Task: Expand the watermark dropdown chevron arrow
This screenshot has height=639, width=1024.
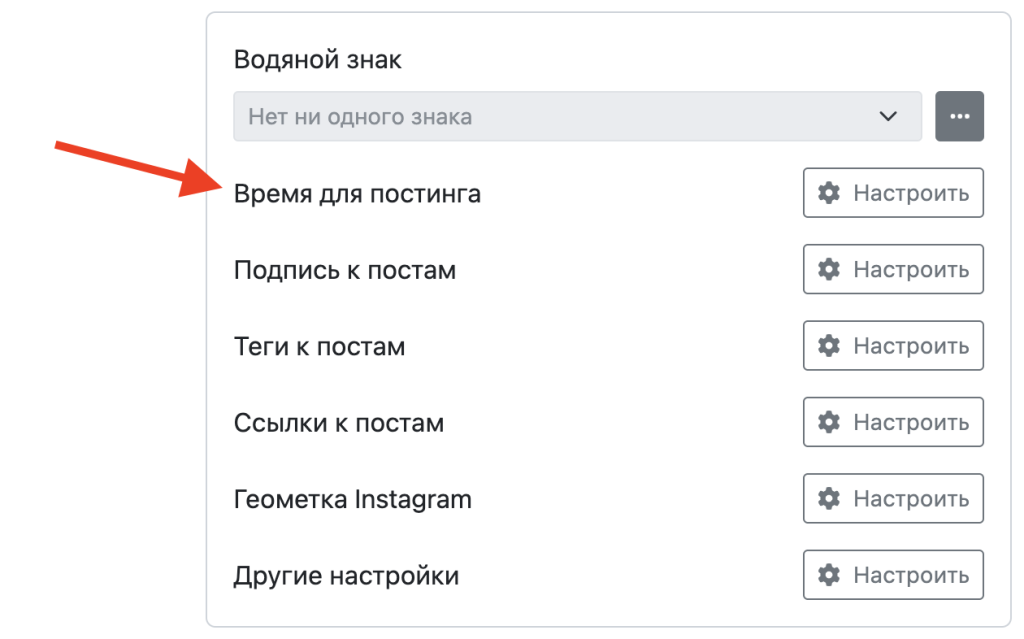Action: [887, 117]
